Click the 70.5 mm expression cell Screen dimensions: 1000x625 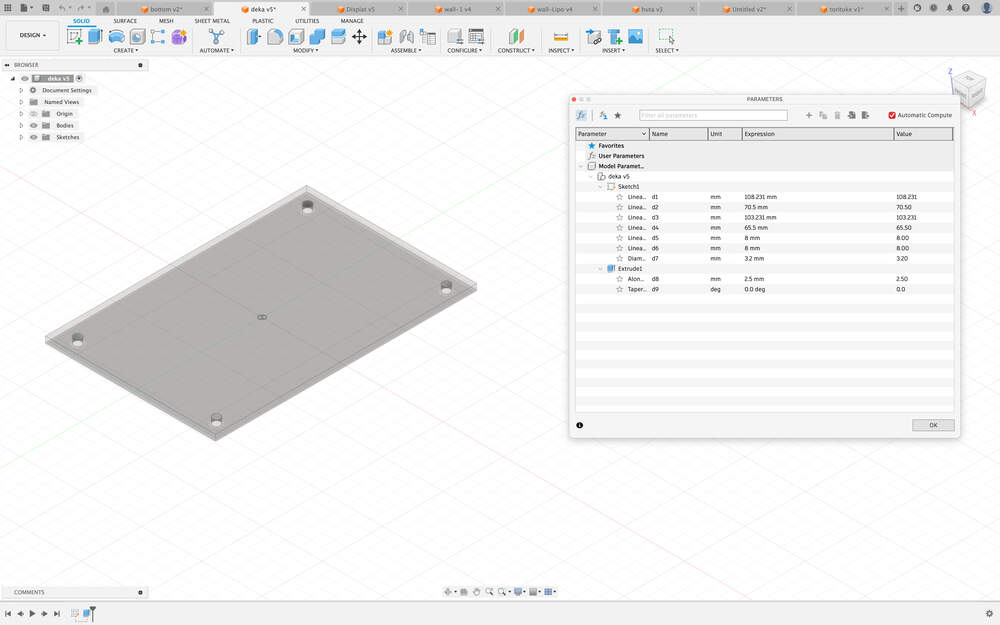click(x=818, y=207)
